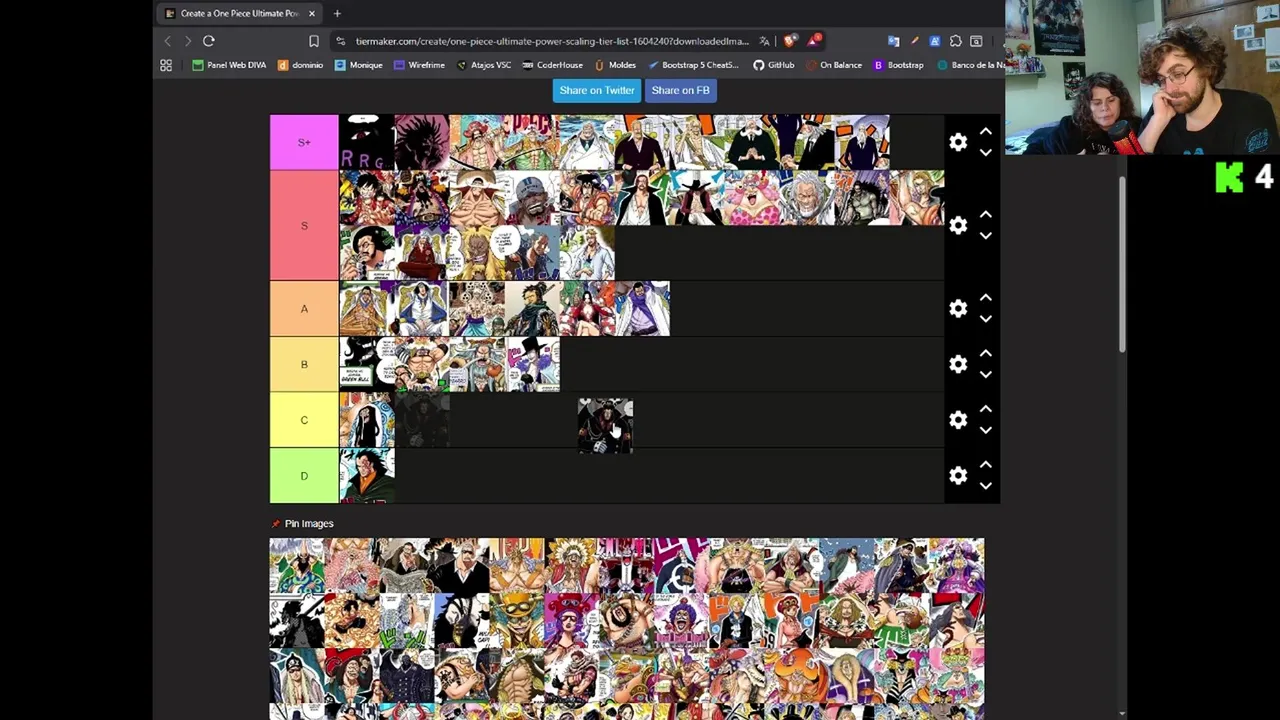The width and height of the screenshot is (1280, 720).
Task: Click Share on Twitter button
Action: [597, 90]
